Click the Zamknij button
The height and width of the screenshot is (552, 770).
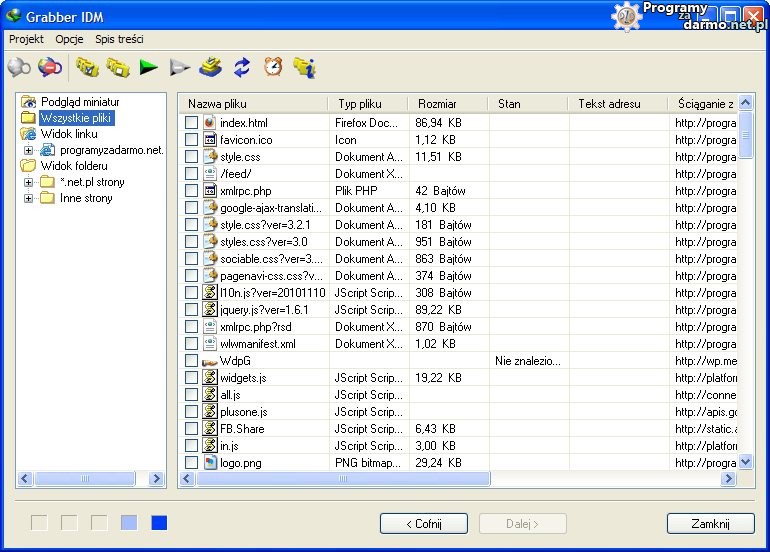tap(710, 524)
